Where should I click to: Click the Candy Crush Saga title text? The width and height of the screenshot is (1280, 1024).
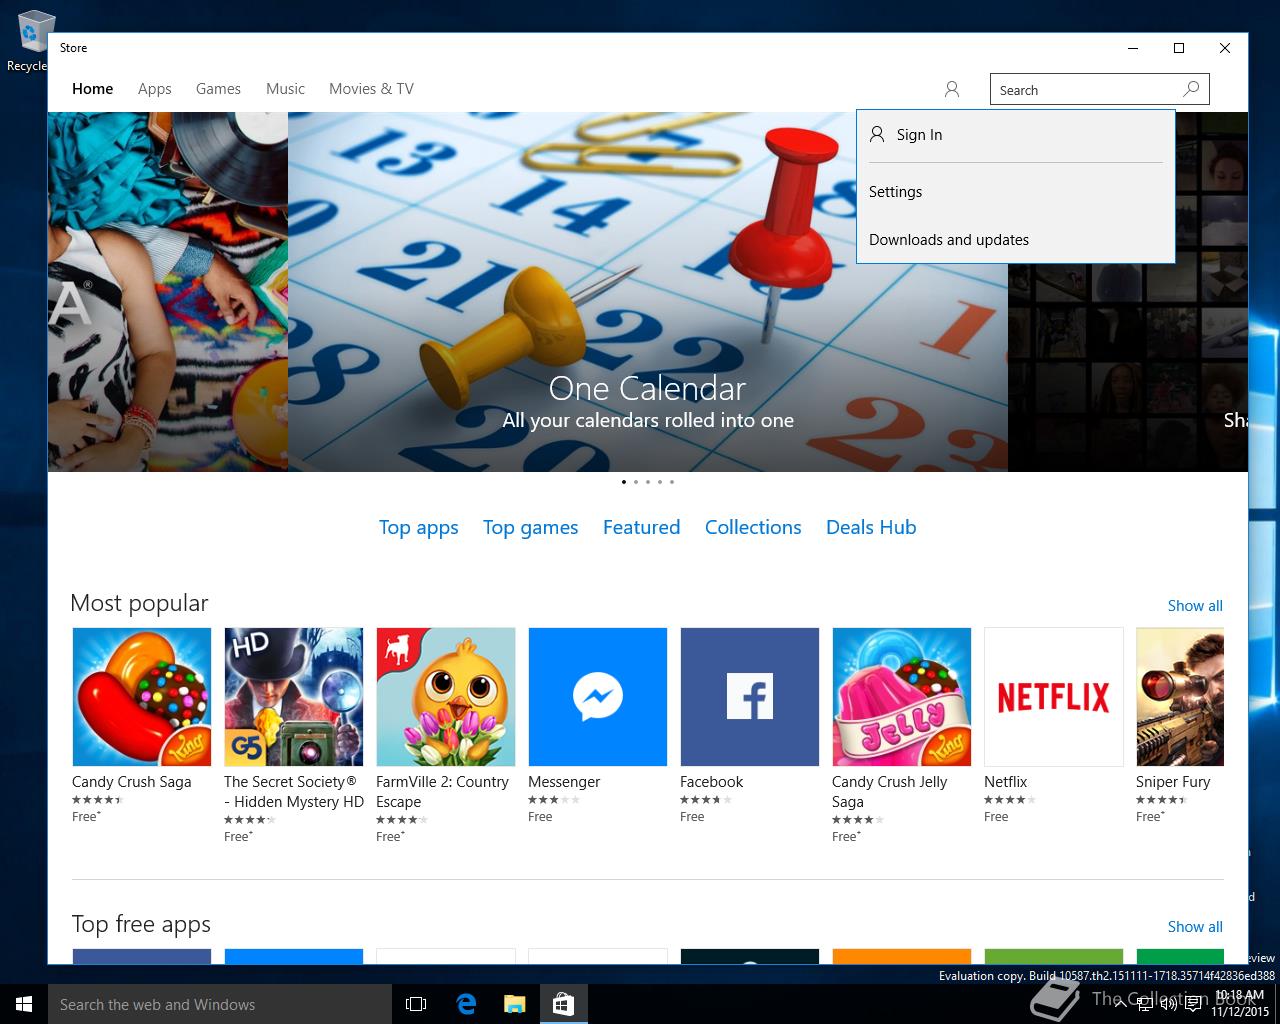tap(132, 782)
